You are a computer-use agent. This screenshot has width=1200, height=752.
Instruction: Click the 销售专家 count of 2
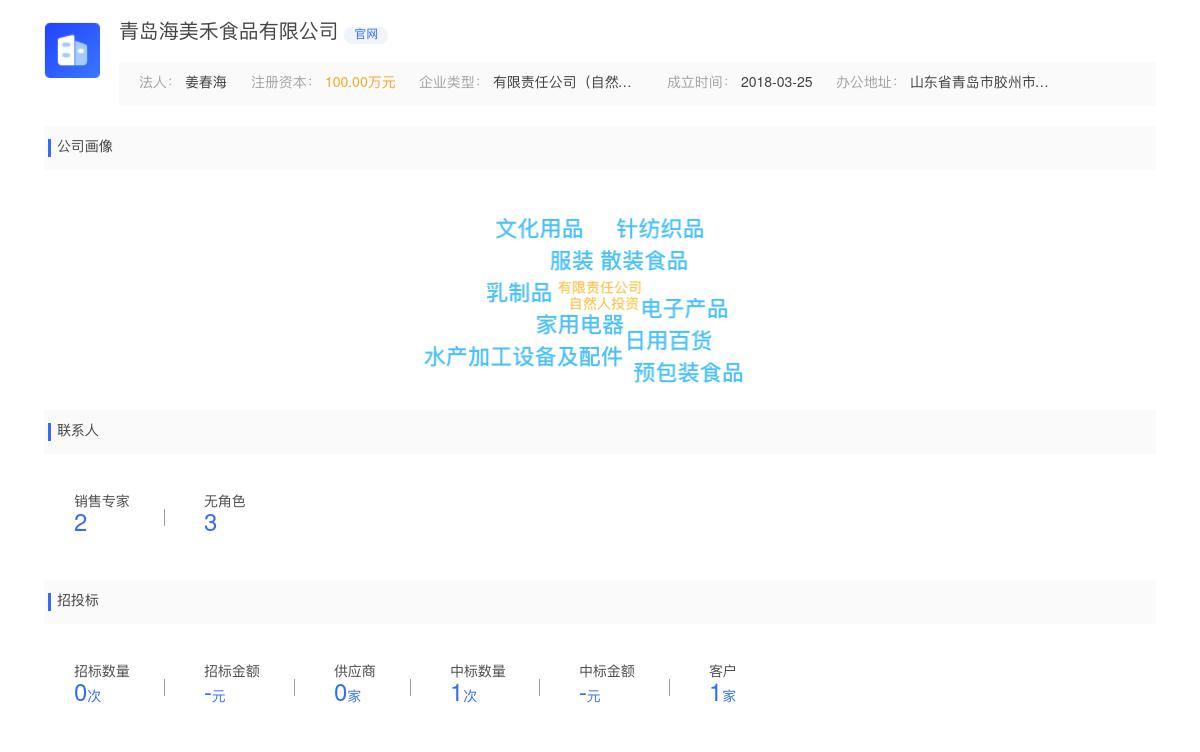[x=81, y=523]
